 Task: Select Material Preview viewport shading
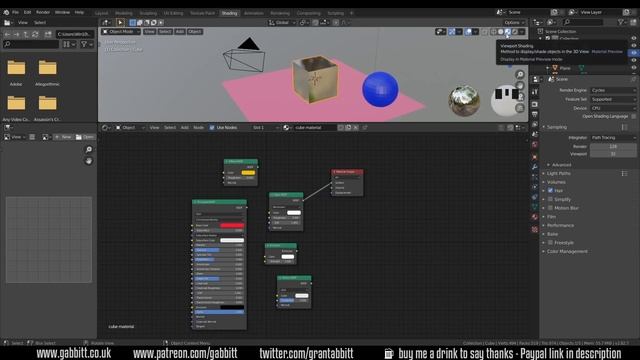pyautogui.click(x=507, y=32)
